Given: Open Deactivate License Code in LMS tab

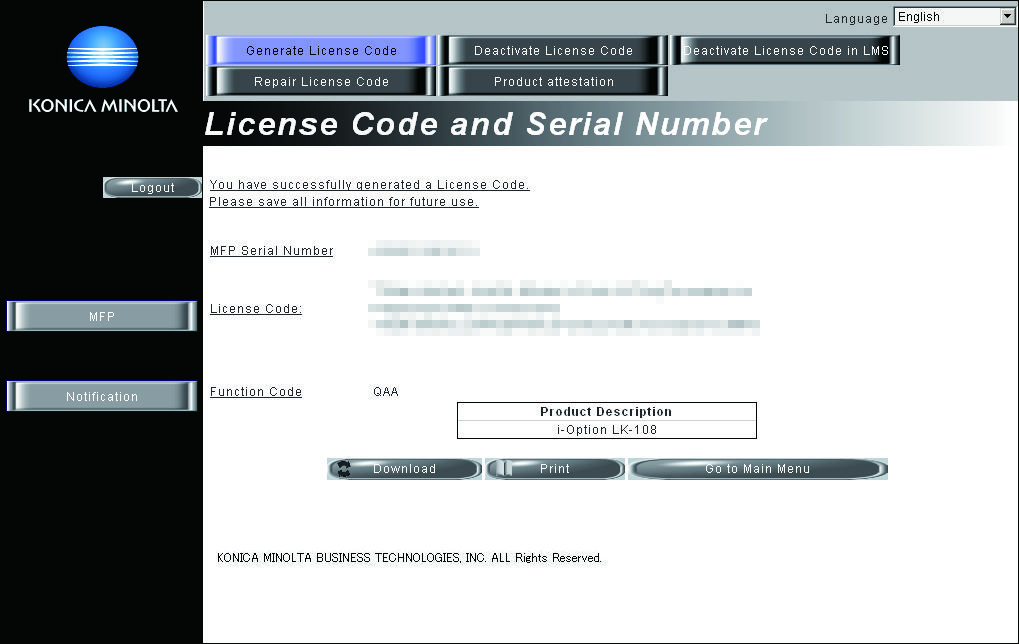Looking at the screenshot, I should 786,51.
